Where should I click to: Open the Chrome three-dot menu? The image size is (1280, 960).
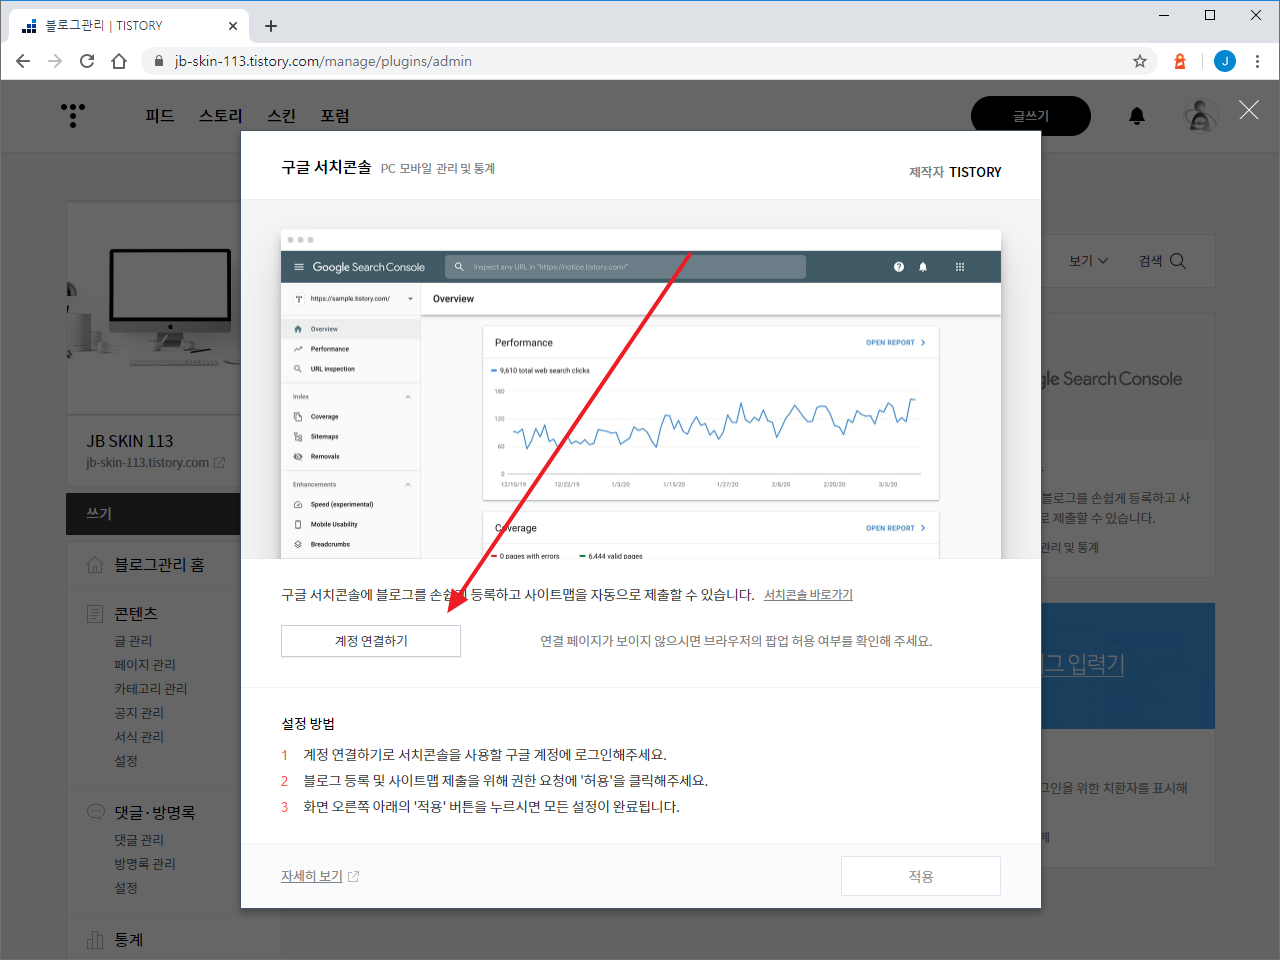pos(1257,61)
